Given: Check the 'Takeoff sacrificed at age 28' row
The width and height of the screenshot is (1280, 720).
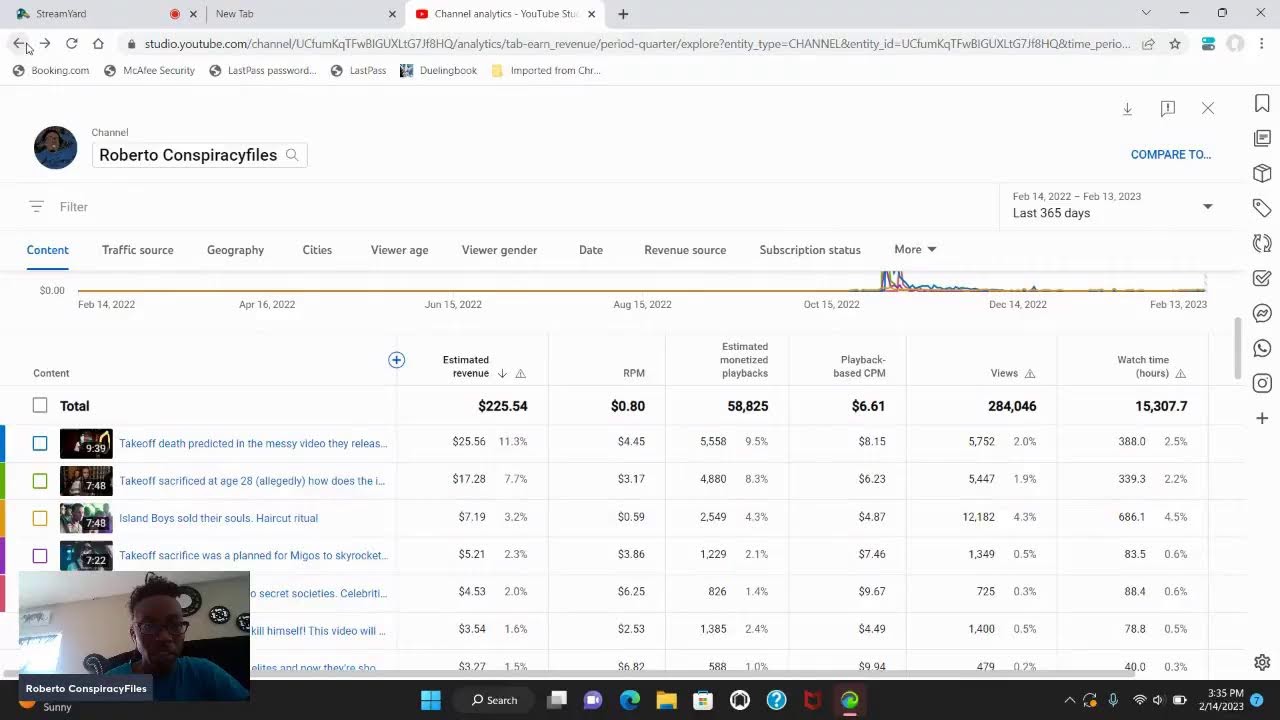Looking at the screenshot, I should [40, 481].
